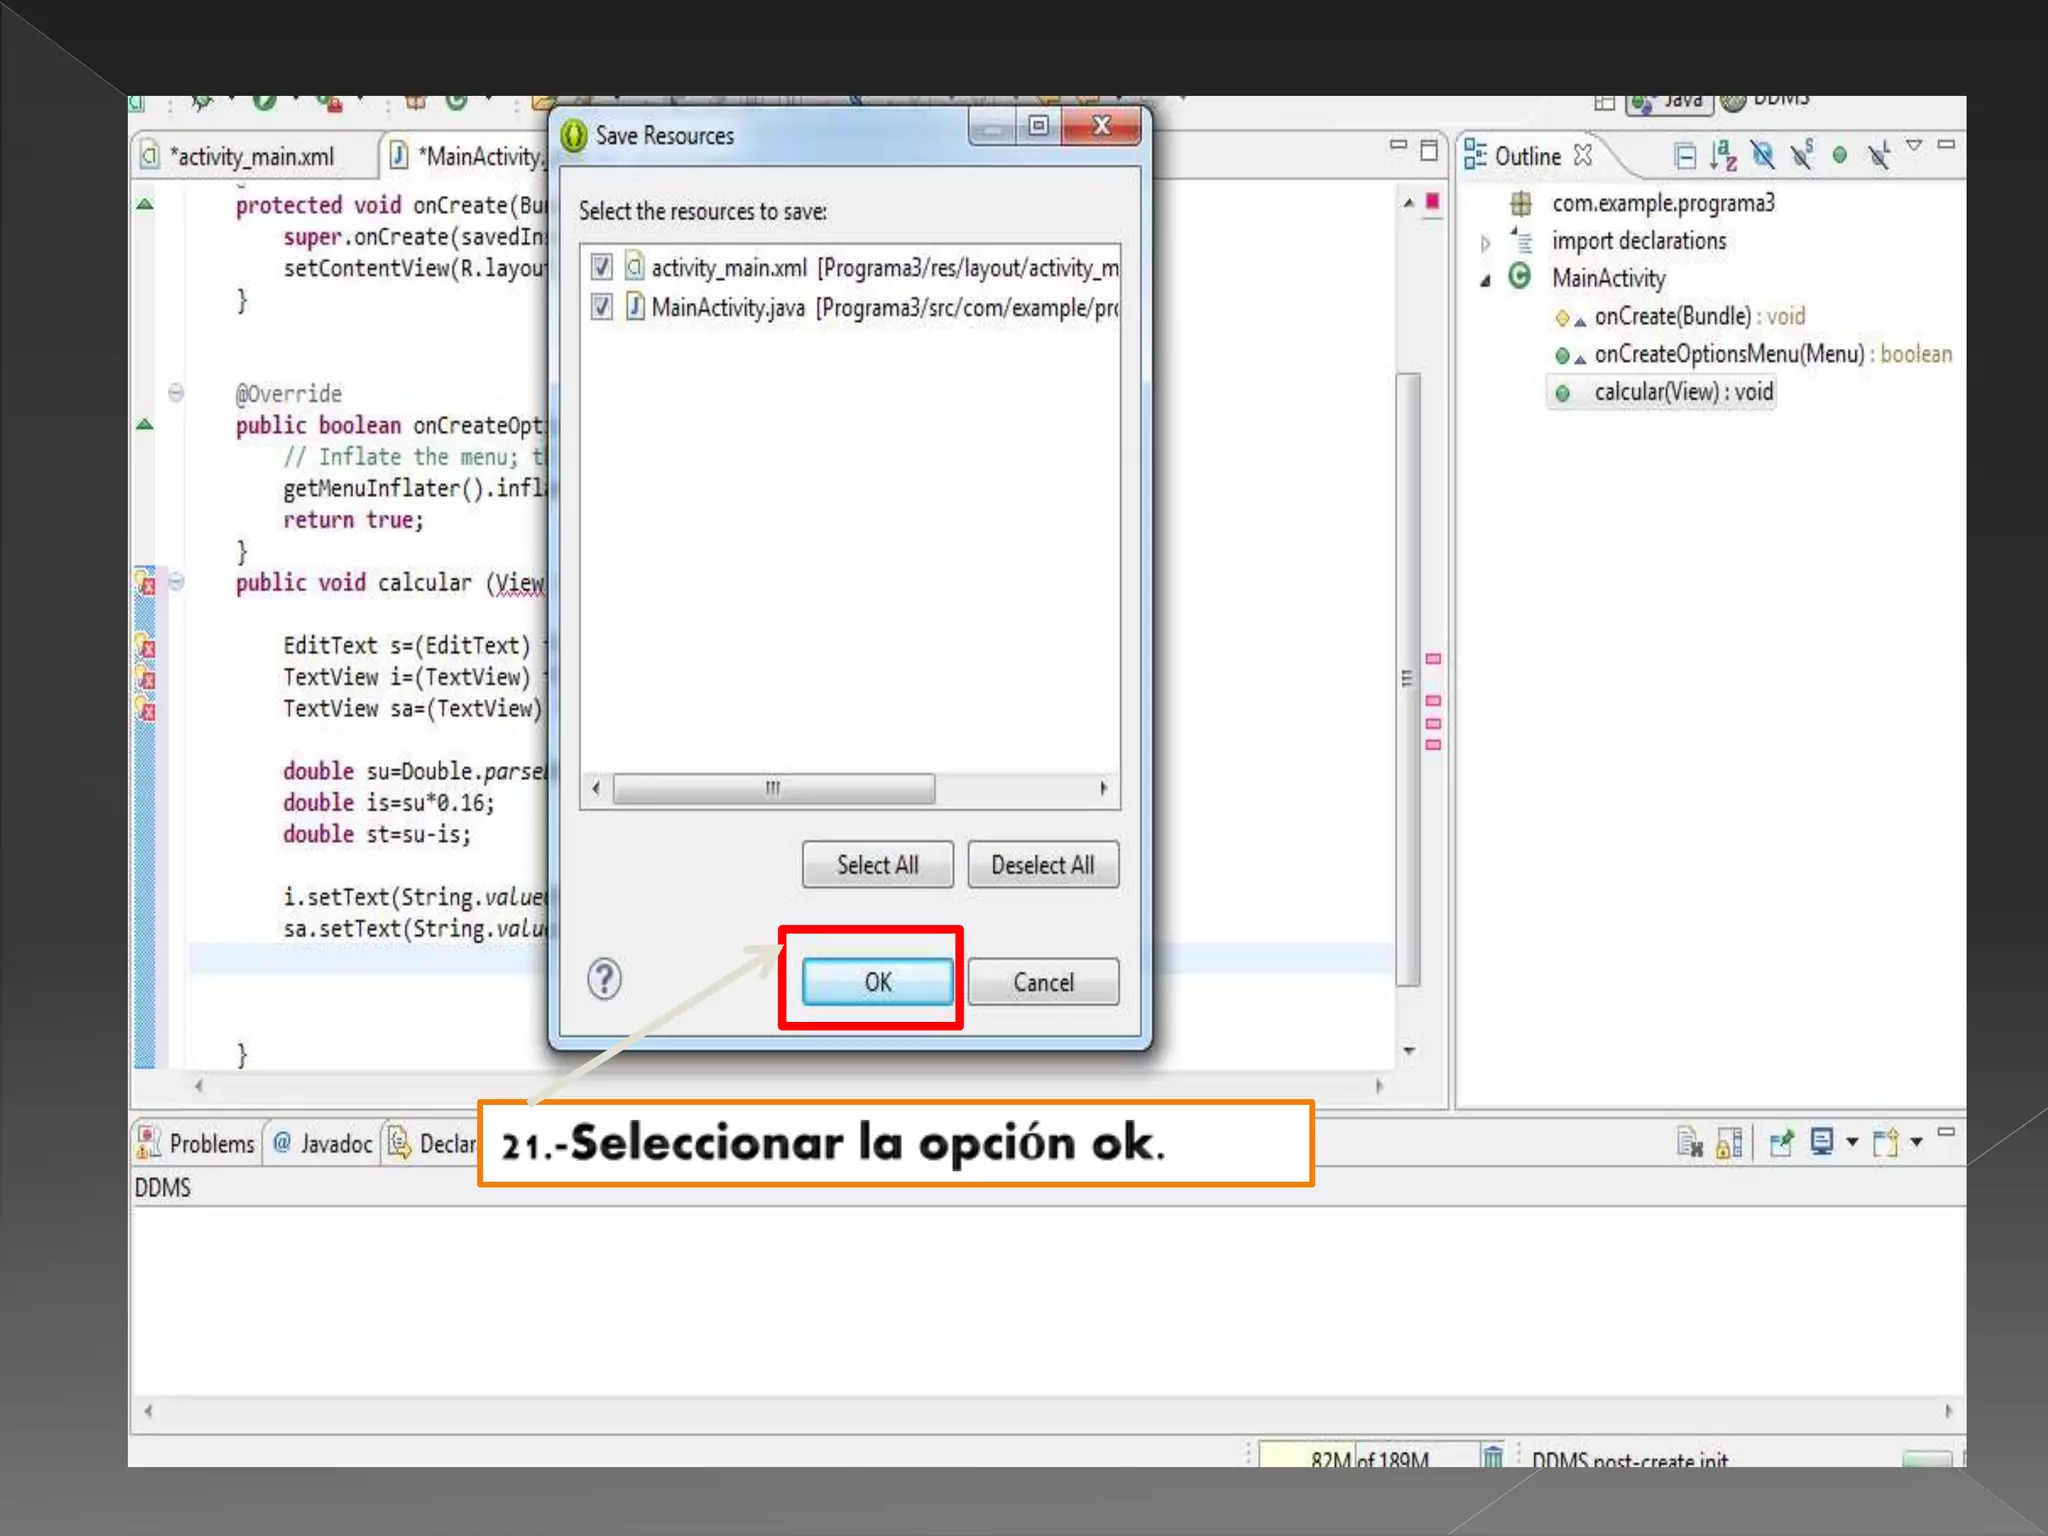Click the Deselect All button
This screenshot has width=2048, height=1536.
click(1042, 865)
